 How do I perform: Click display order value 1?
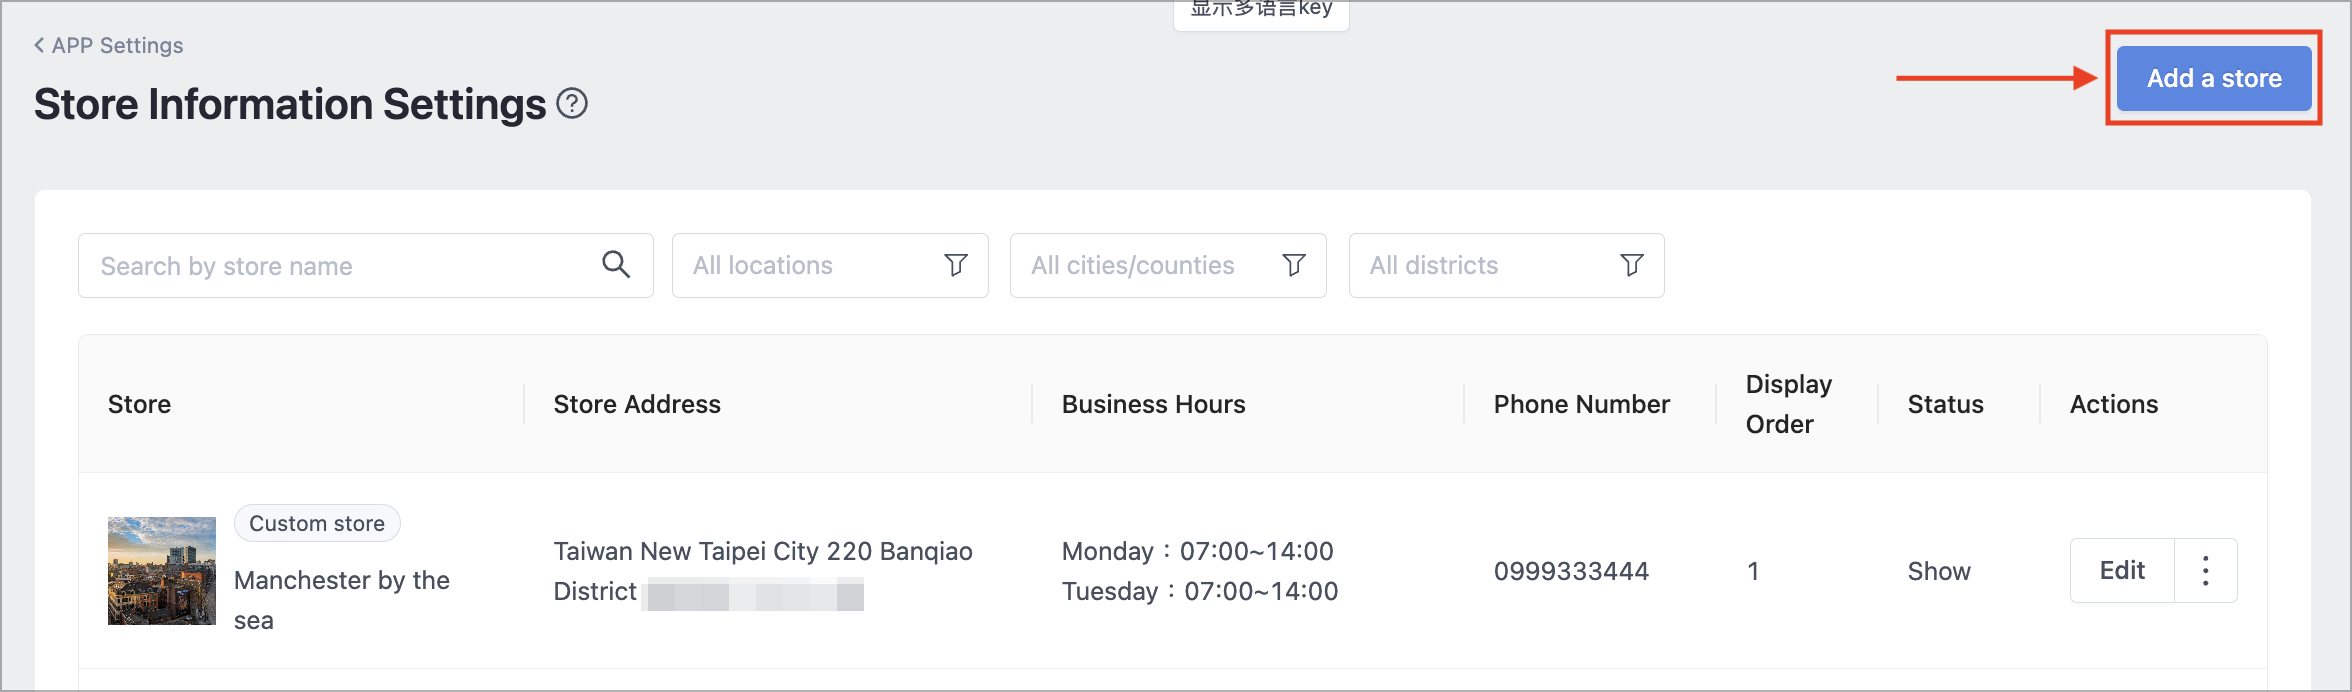pyautogui.click(x=1753, y=571)
